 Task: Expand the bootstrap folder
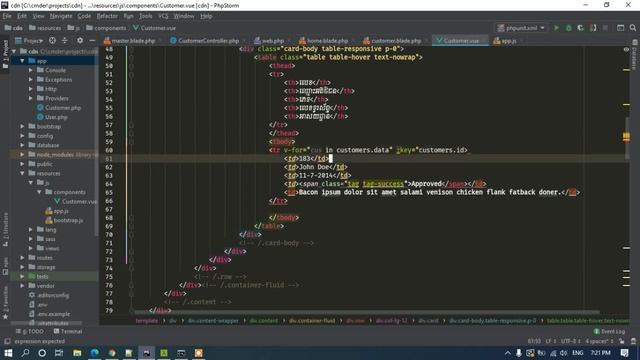[22, 127]
